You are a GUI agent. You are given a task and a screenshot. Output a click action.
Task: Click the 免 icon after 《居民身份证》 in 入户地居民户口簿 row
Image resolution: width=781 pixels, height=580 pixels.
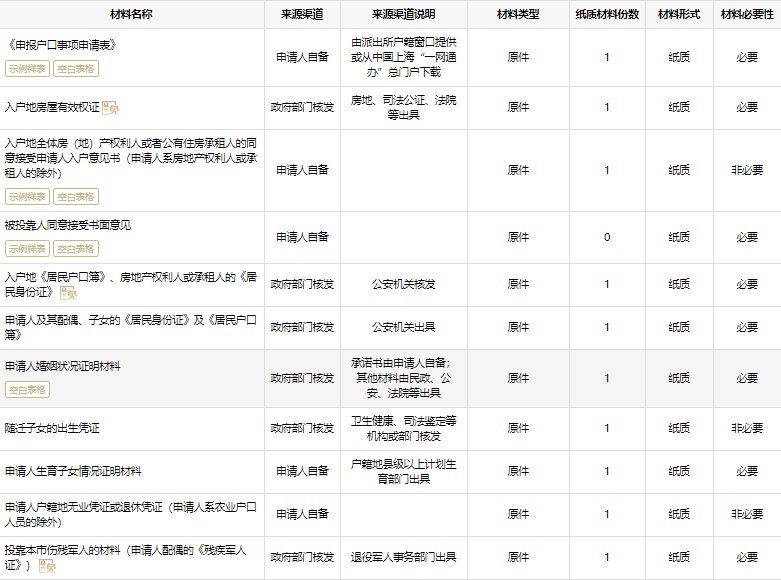click(x=68, y=292)
